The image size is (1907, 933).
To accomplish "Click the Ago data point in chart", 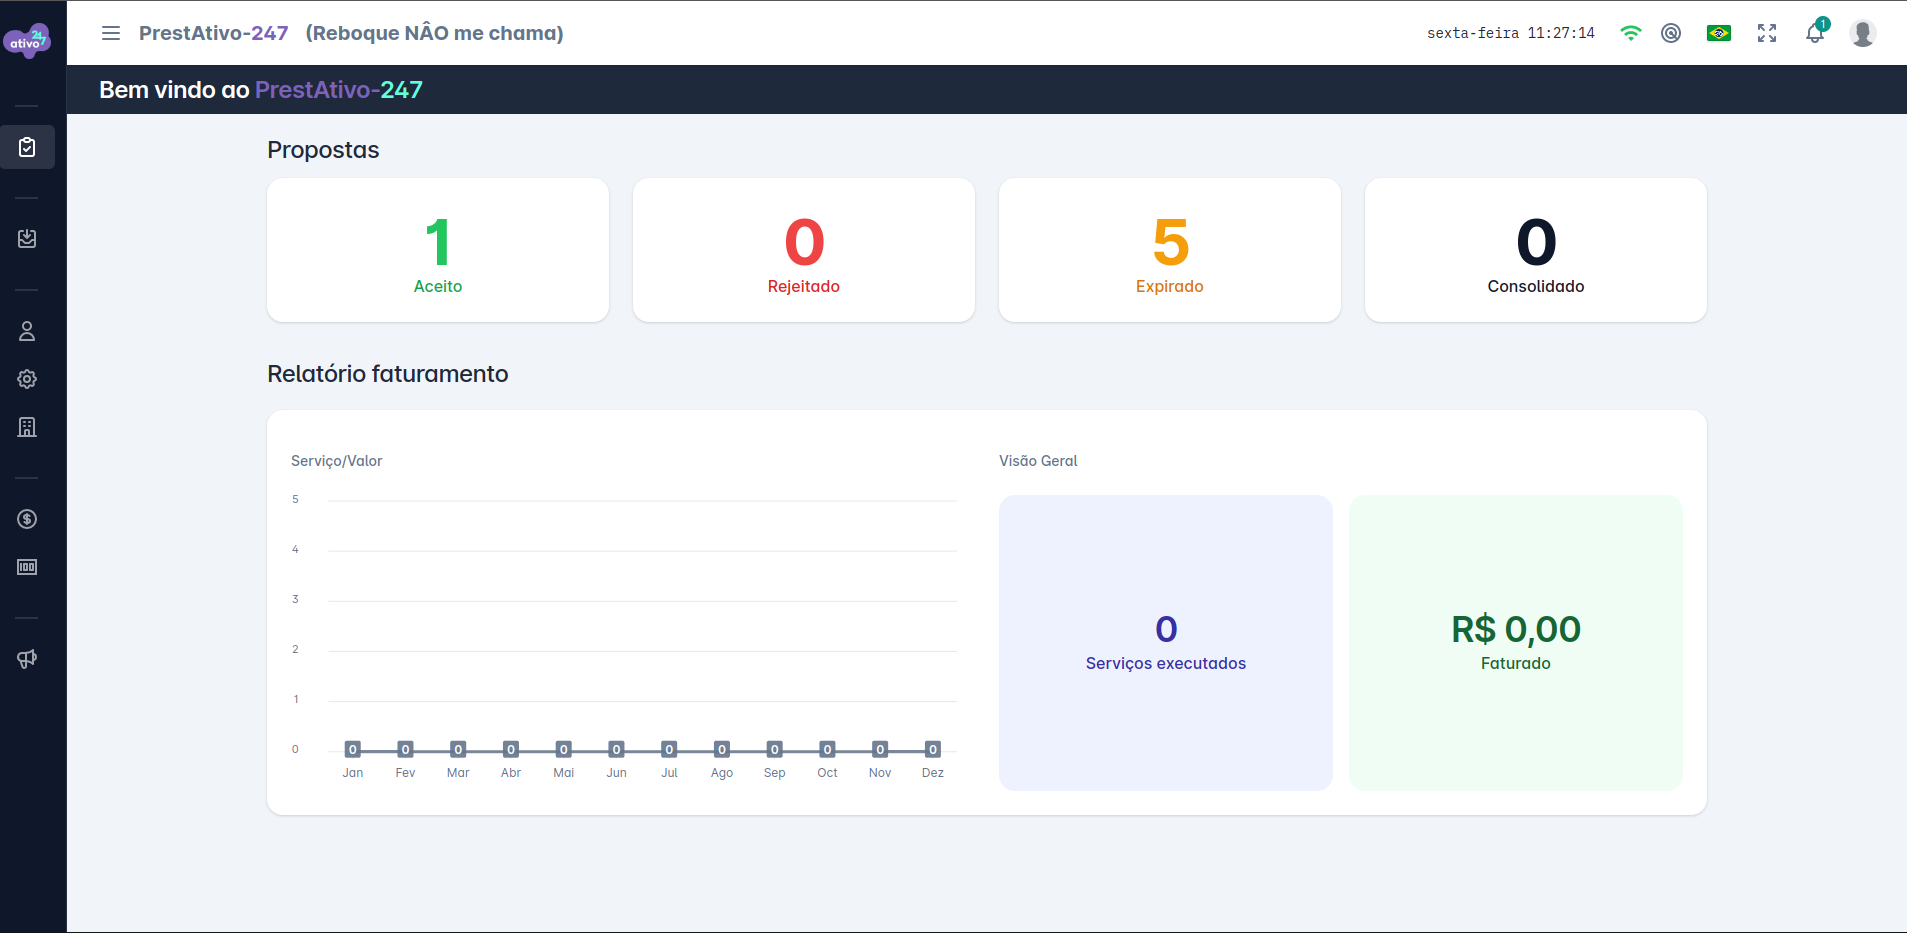I will tap(722, 750).
